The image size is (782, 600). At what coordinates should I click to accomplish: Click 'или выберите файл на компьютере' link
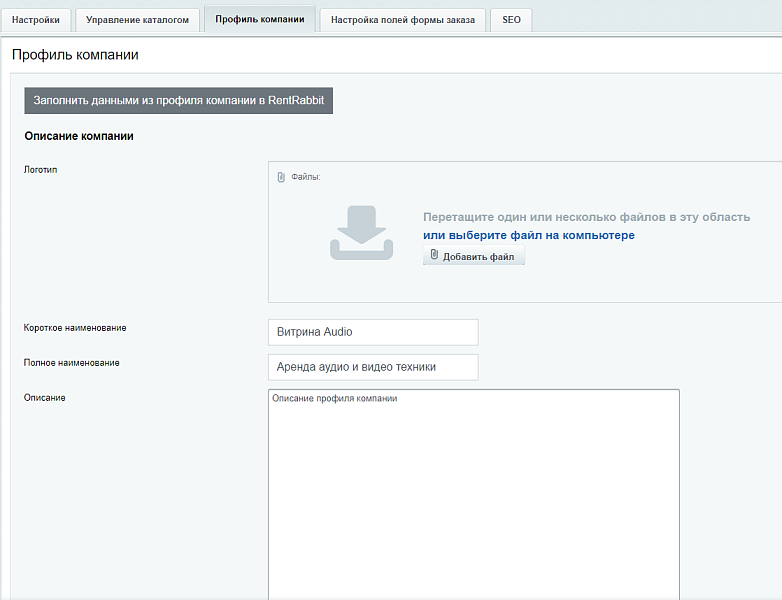[x=528, y=235]
